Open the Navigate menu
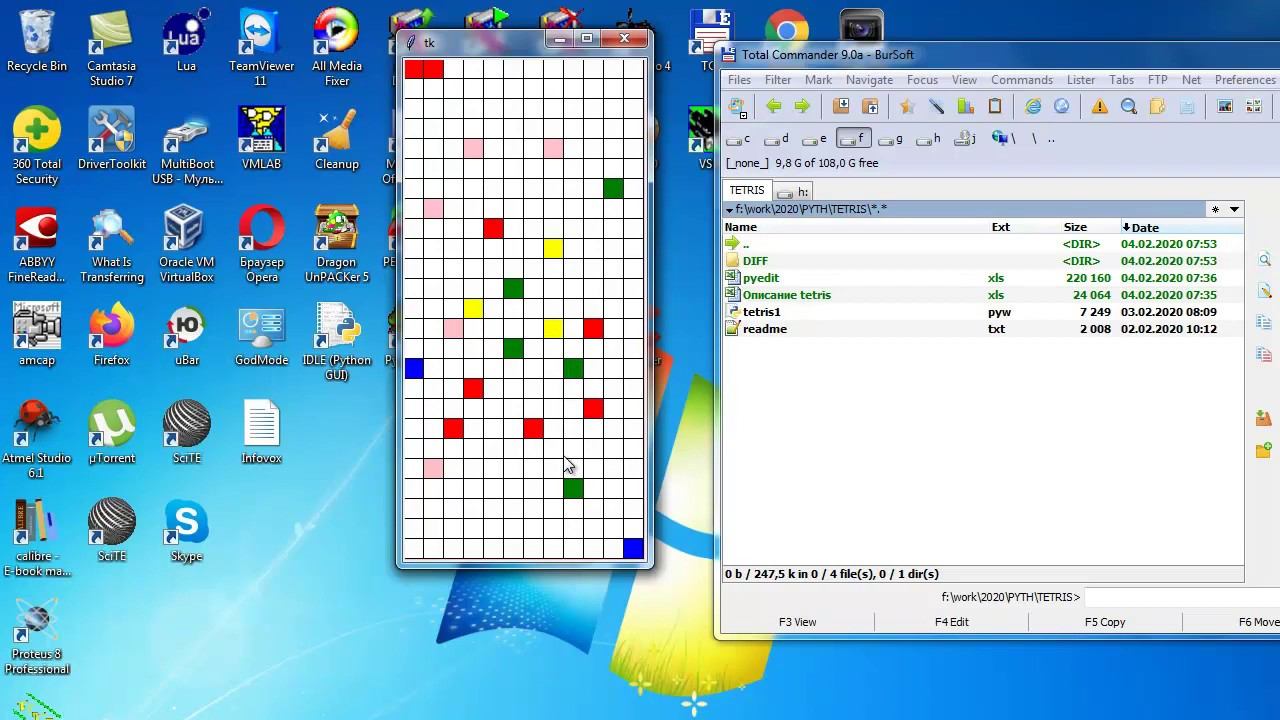This screenshot has width=1280, height=720. click(869, 80)
